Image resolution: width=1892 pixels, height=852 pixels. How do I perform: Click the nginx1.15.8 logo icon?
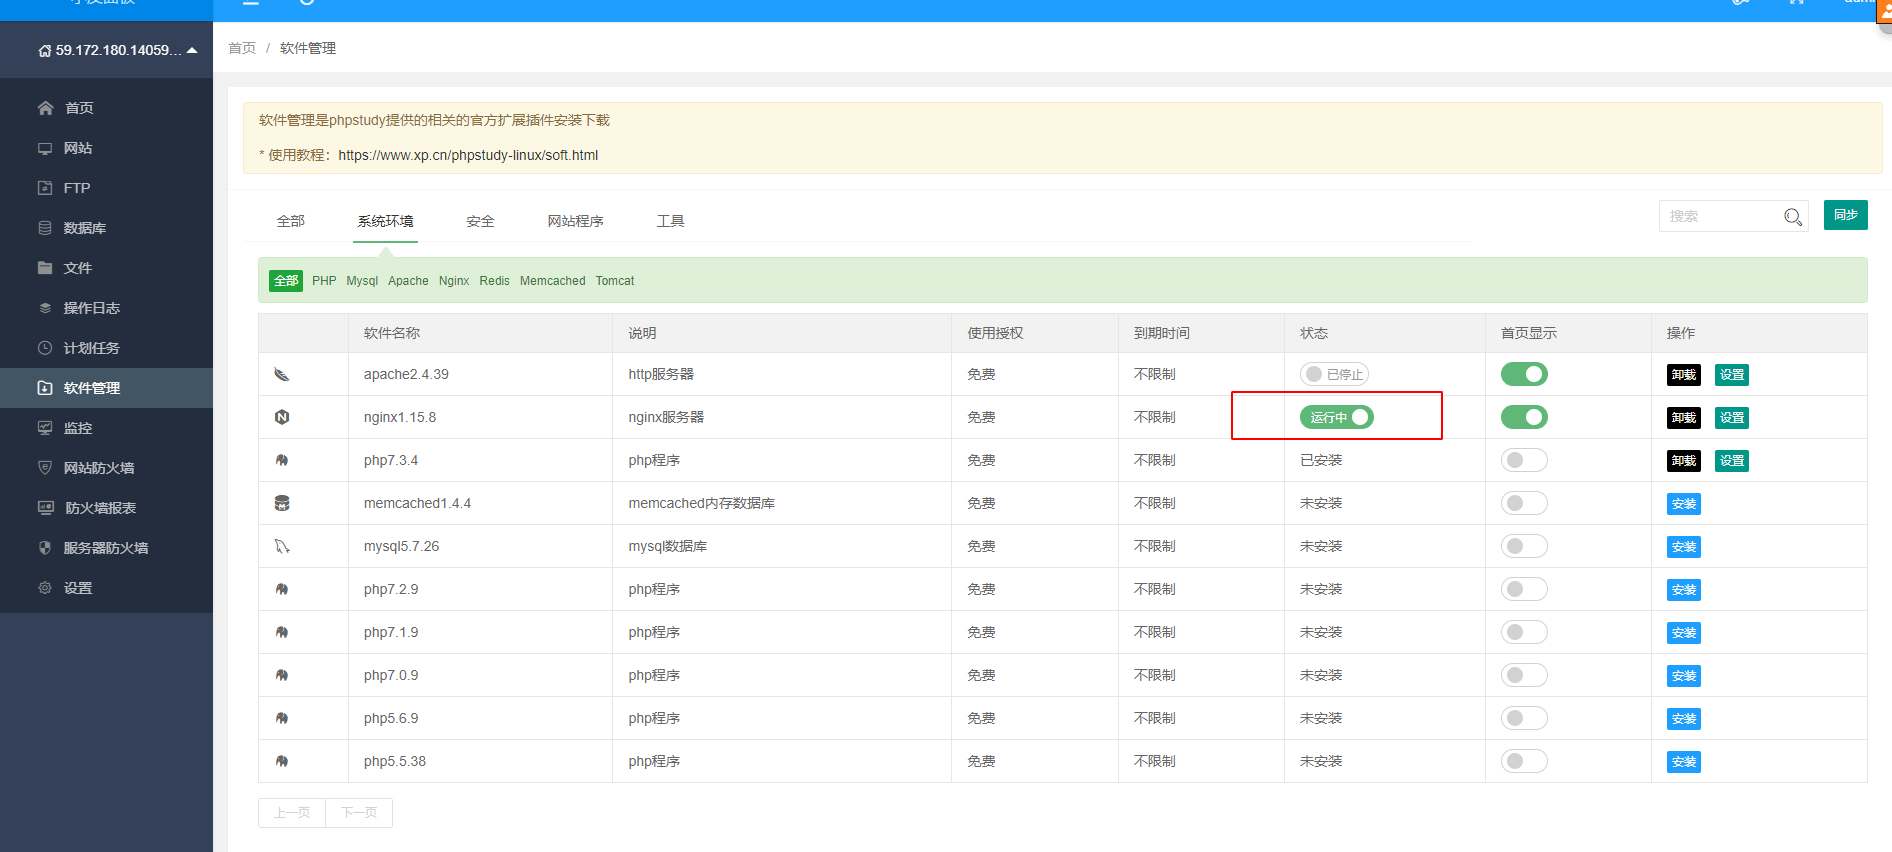click(282, 417)
